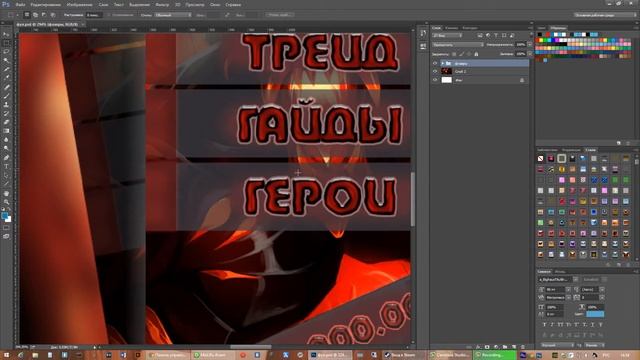Select the Crop tool
Viewport: 640px width, 360px height.
click(x=6, y=69)
